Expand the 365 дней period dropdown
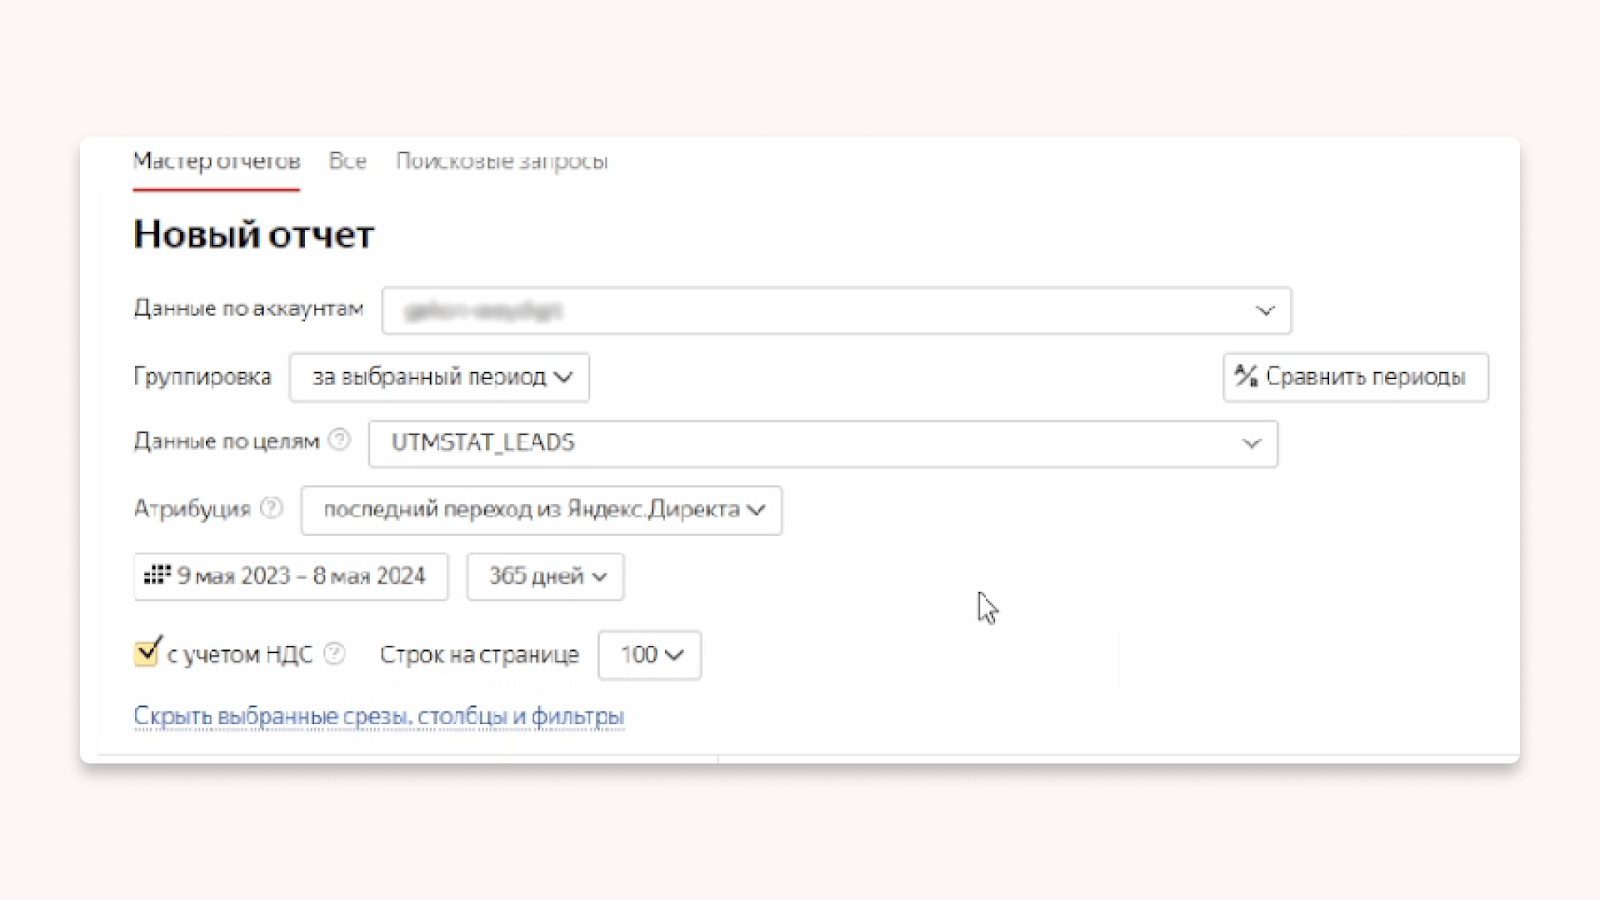Screen dimensions: 1600x900 coord(545,576)
